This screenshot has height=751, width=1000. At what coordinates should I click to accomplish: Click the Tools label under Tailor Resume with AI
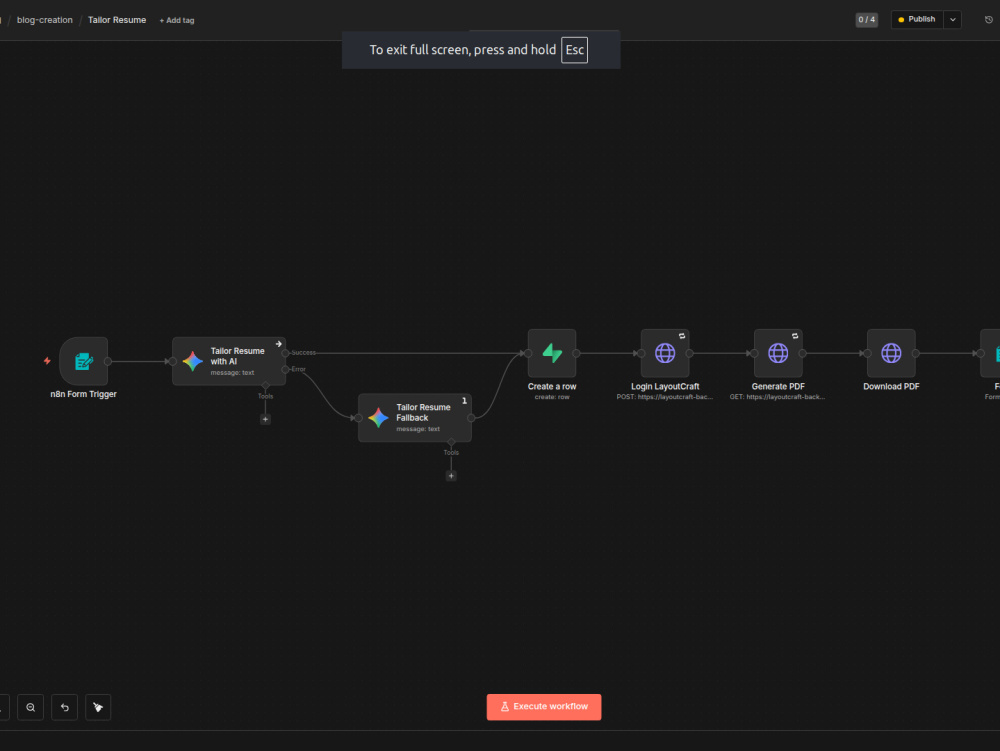[x=265, y=397]
